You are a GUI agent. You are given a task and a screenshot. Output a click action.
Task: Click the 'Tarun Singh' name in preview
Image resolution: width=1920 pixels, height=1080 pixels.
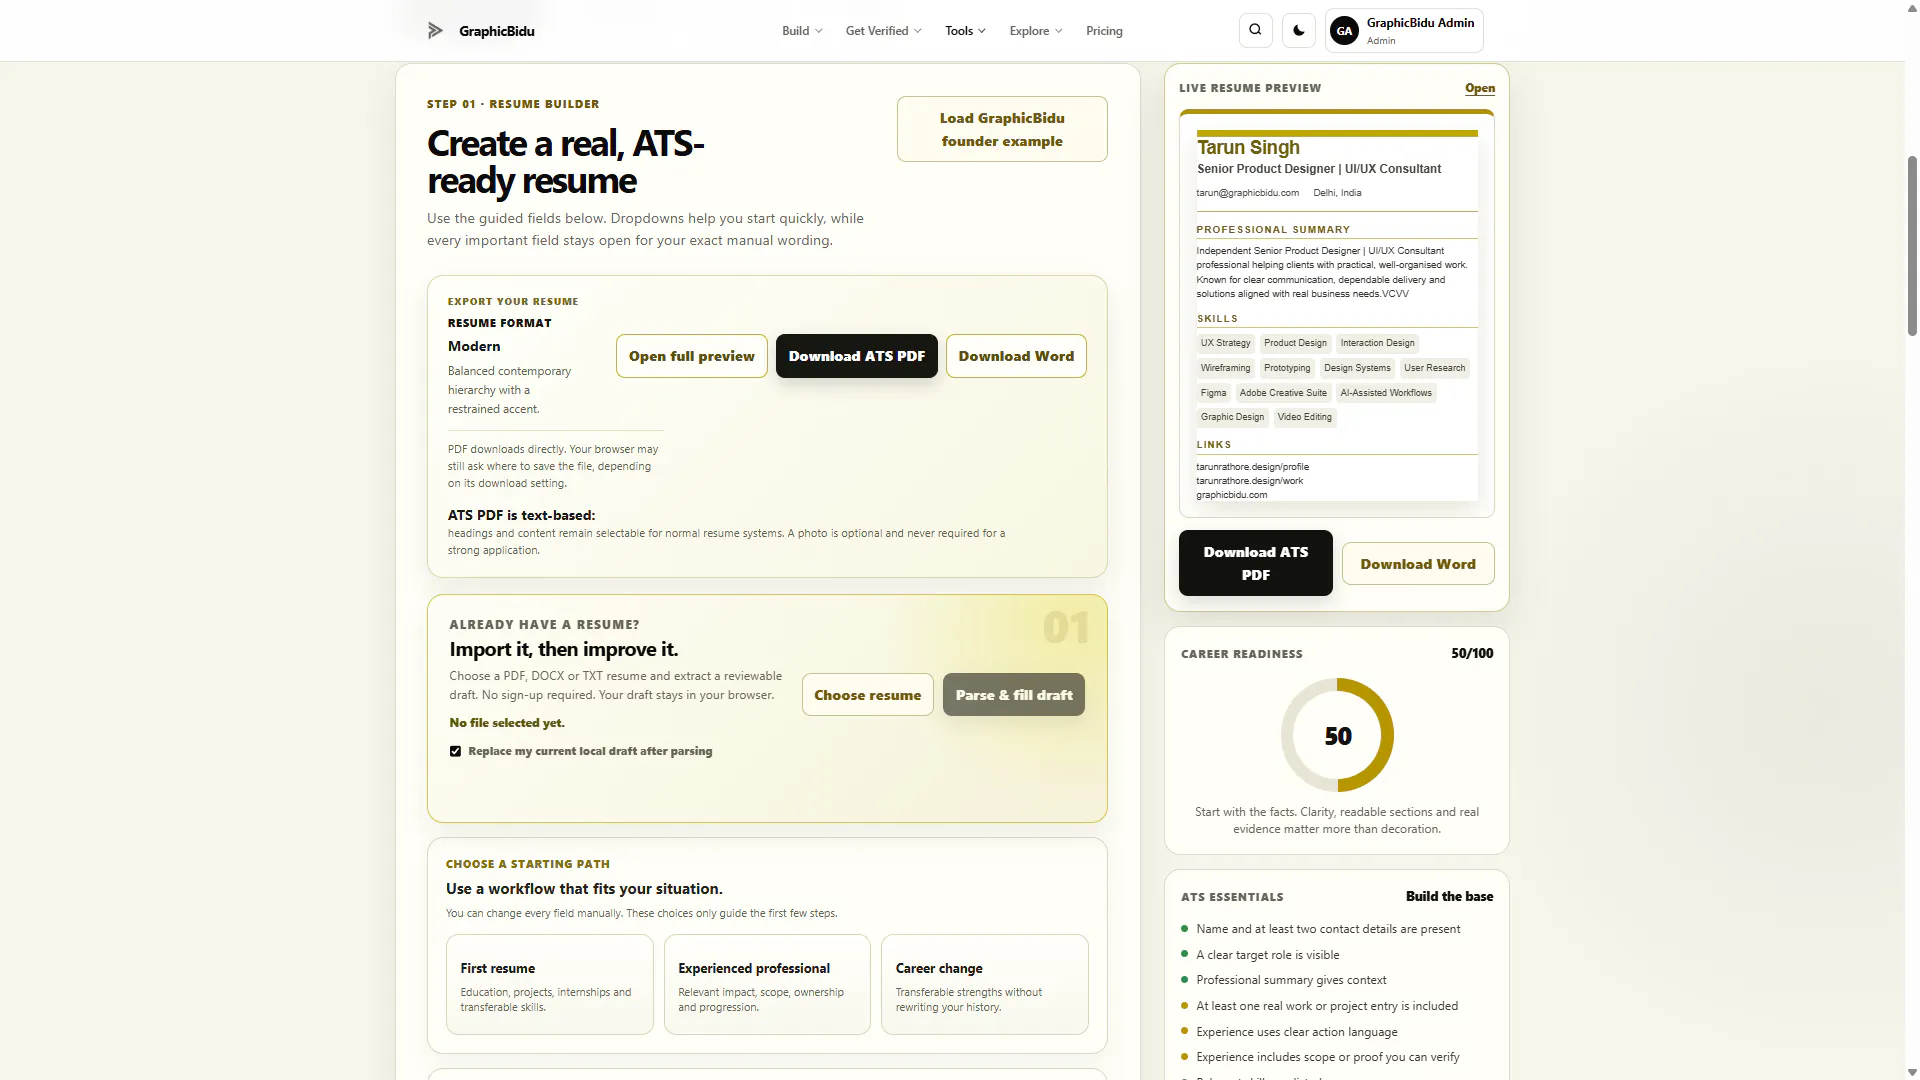(x=1248, y=148)
